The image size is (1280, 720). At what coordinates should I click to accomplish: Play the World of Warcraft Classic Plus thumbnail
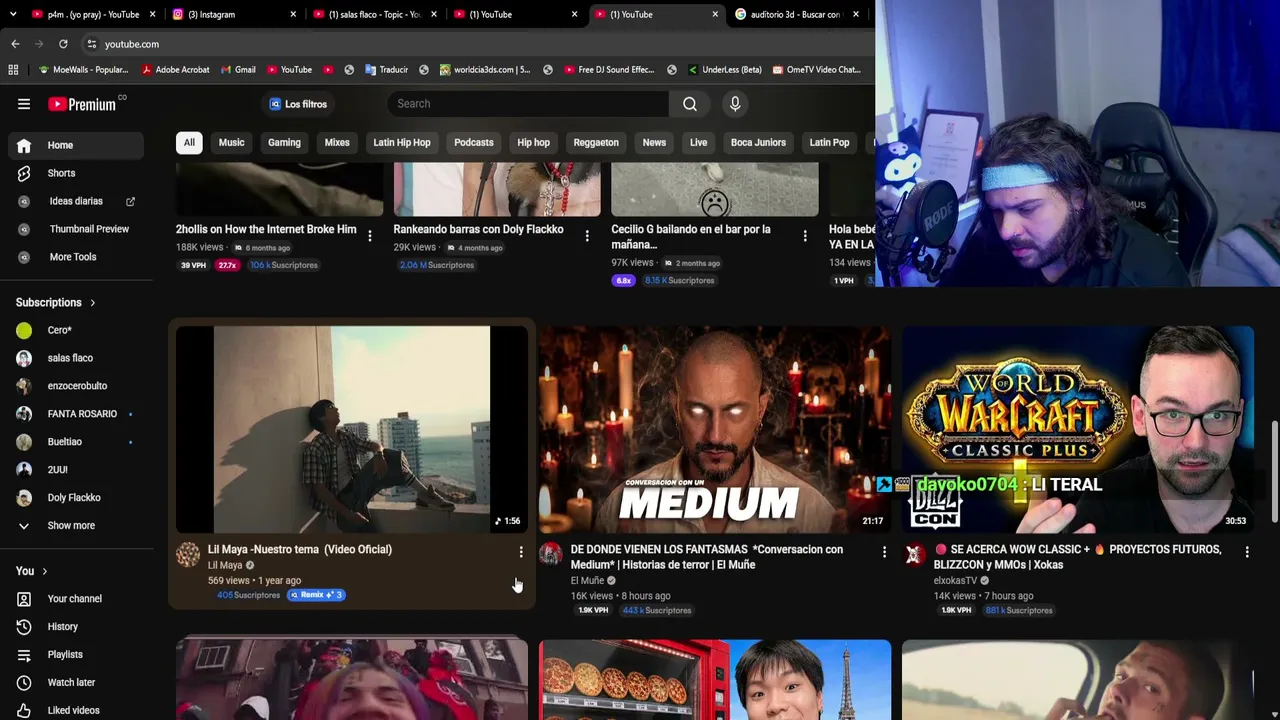[1078, 430]
